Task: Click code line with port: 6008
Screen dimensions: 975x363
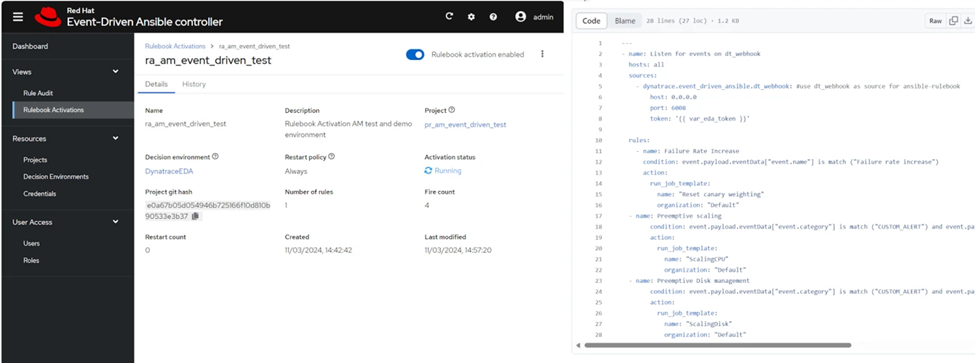Action: click(x=668, y=108)
